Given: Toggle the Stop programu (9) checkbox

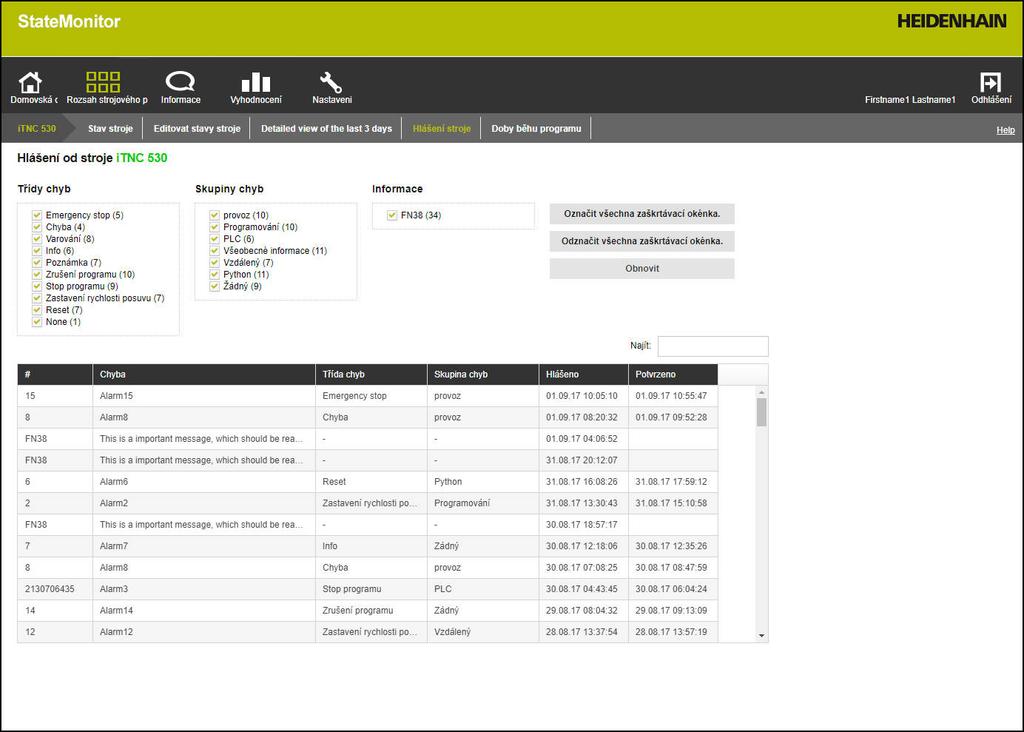Looking at the screenshot, I should (37, 286).
